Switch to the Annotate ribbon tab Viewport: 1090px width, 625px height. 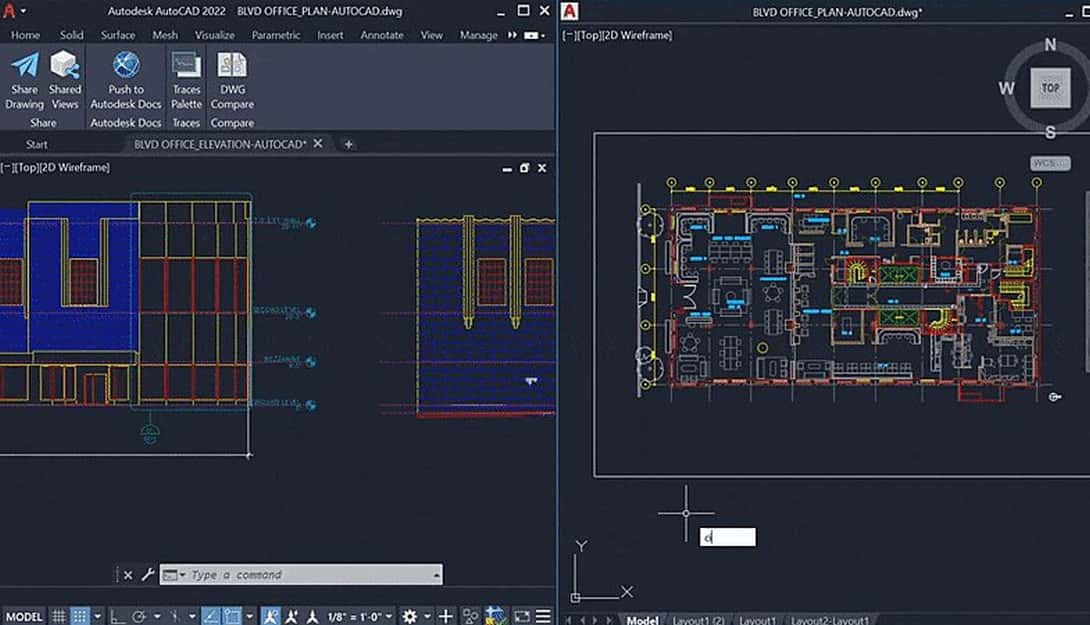tap(381, 34)
